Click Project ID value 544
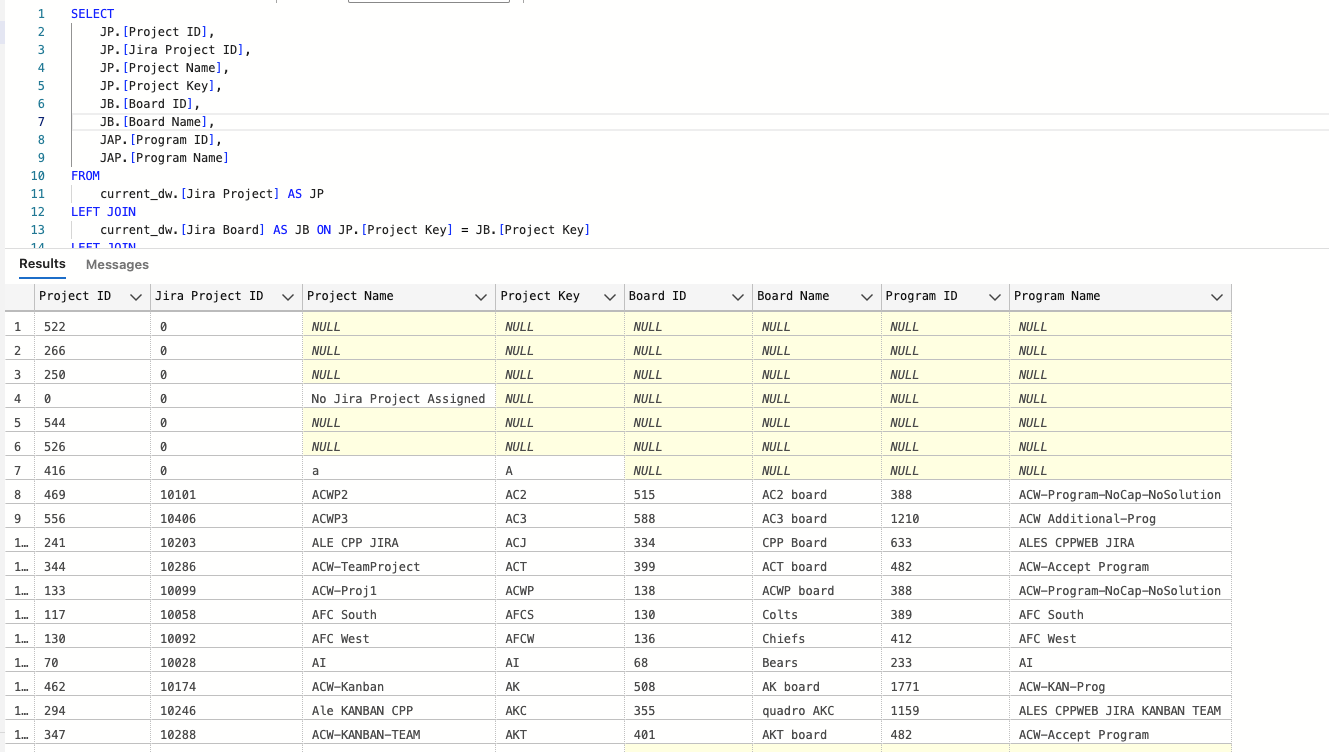 pos(93,423)
